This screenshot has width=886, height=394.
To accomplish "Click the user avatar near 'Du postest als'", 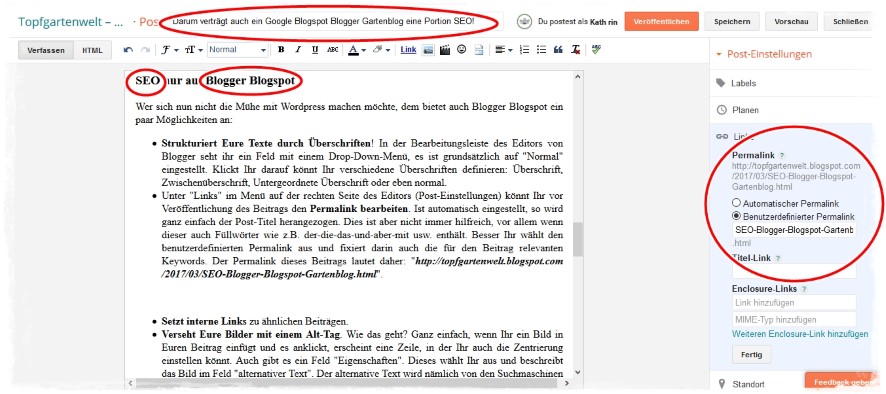I will 525,21.
